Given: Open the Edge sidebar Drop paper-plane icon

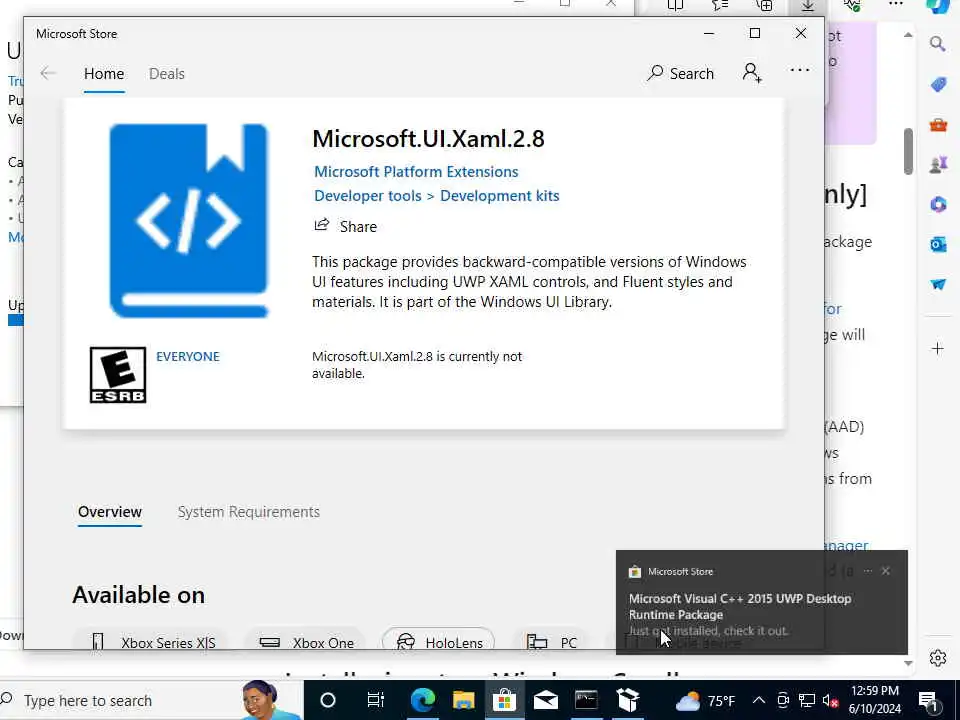Looking at the screenshot, I should pyautogui.click(x=938, y=284).
